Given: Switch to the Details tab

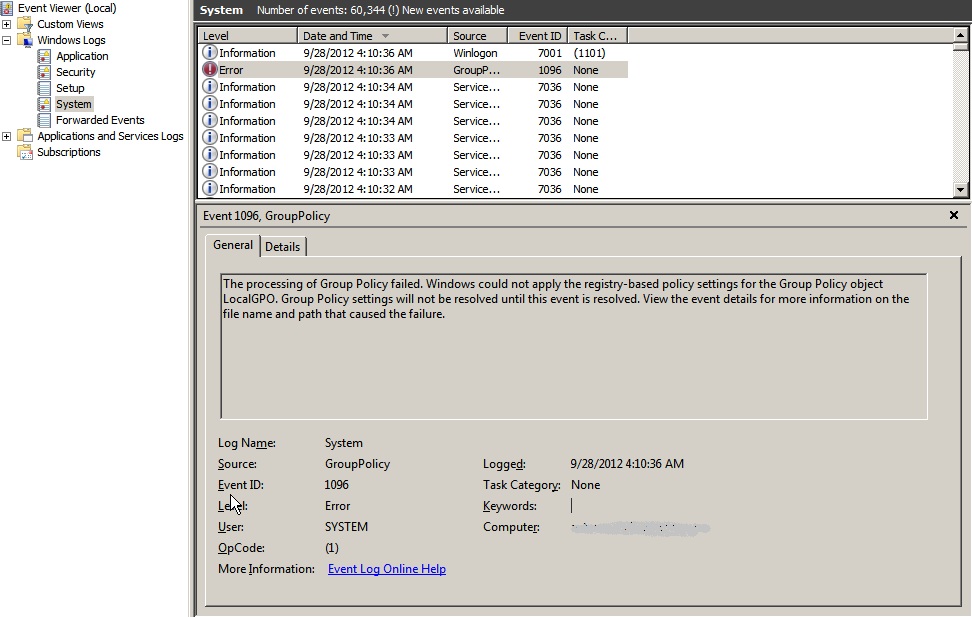Looking at the screenshot, I should coord(283,246).
